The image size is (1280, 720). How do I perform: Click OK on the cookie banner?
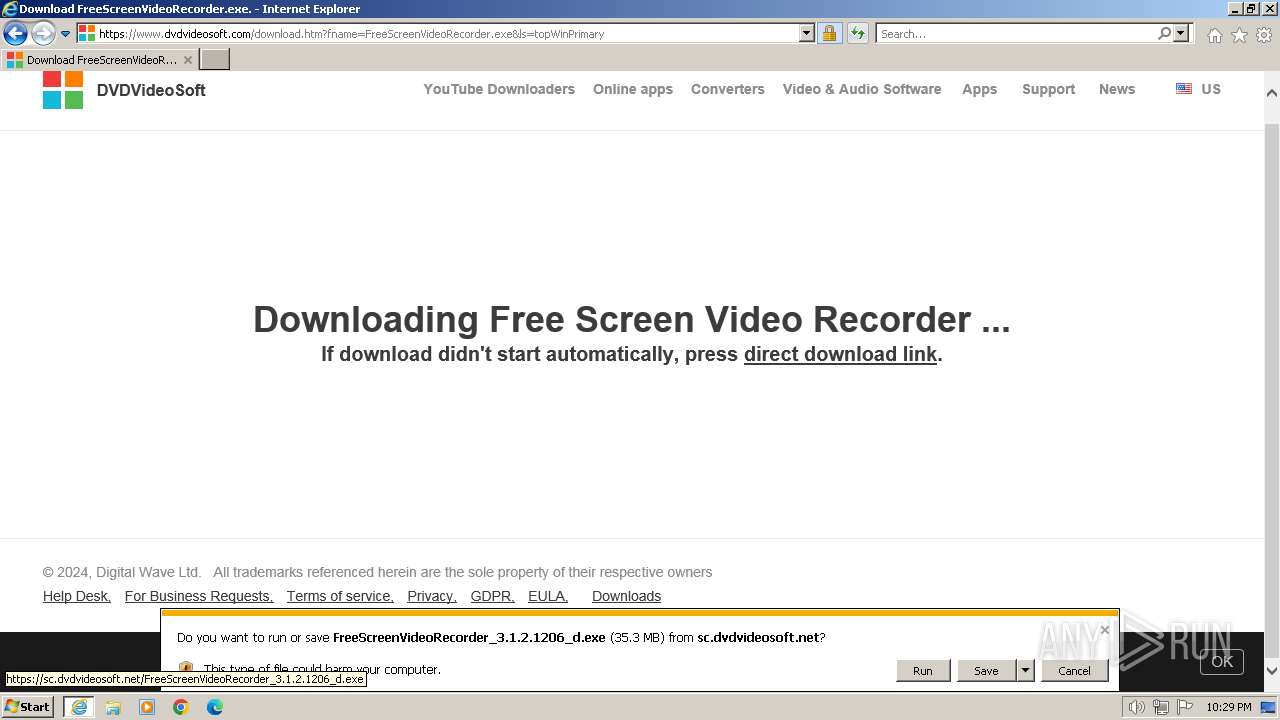point(1222,662)
